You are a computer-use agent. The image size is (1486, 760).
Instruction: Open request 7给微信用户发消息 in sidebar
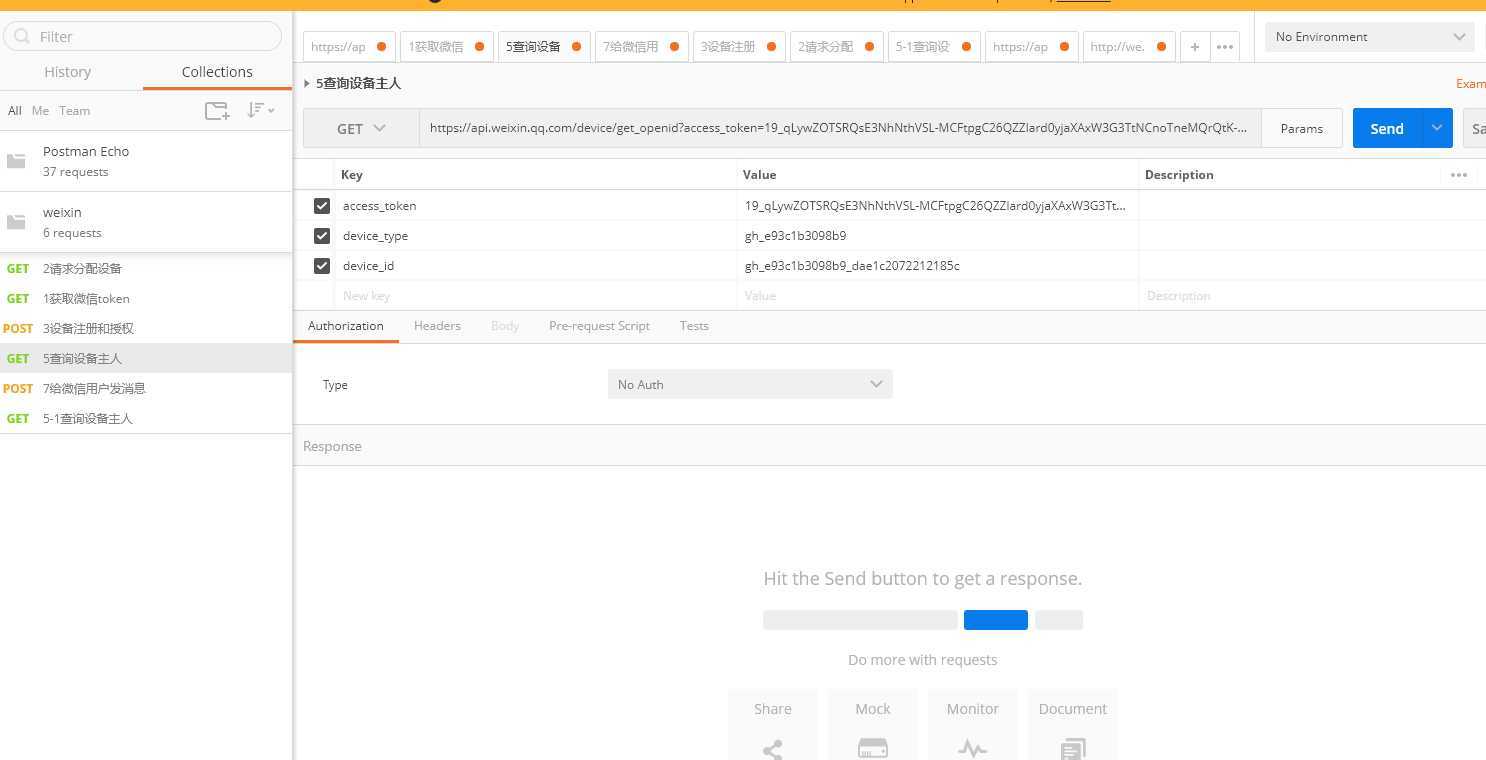point(146,388)
